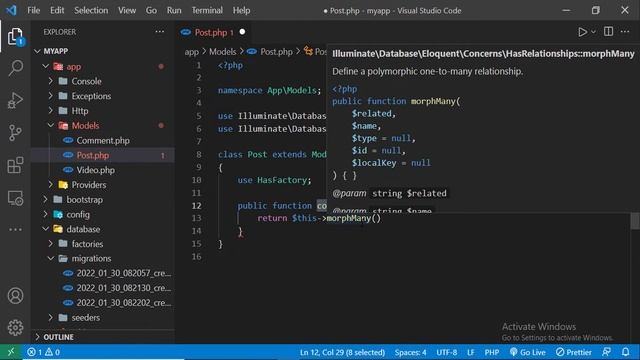640x360 pixels.
Task: Open the Extensions view
Action: pos(16,165)
